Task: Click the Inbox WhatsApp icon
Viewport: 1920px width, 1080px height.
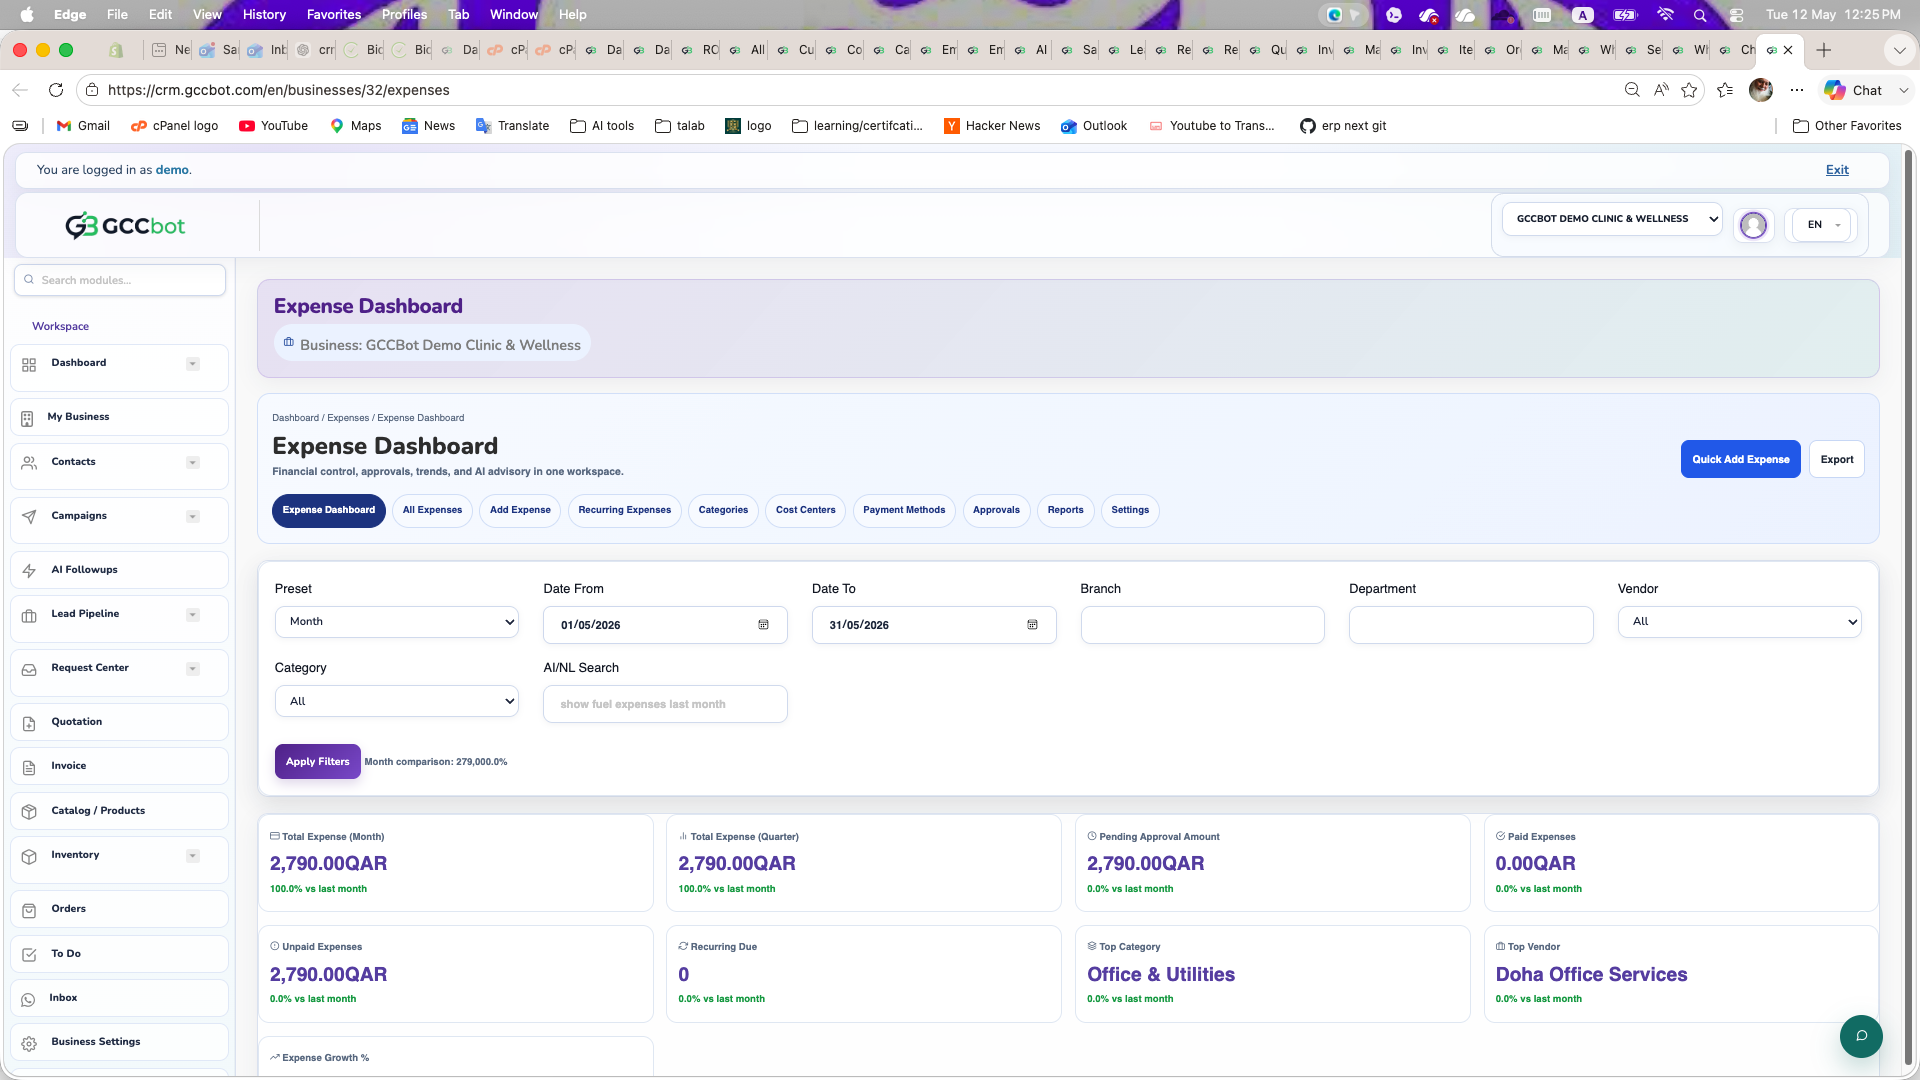Action: click(29, 999)
